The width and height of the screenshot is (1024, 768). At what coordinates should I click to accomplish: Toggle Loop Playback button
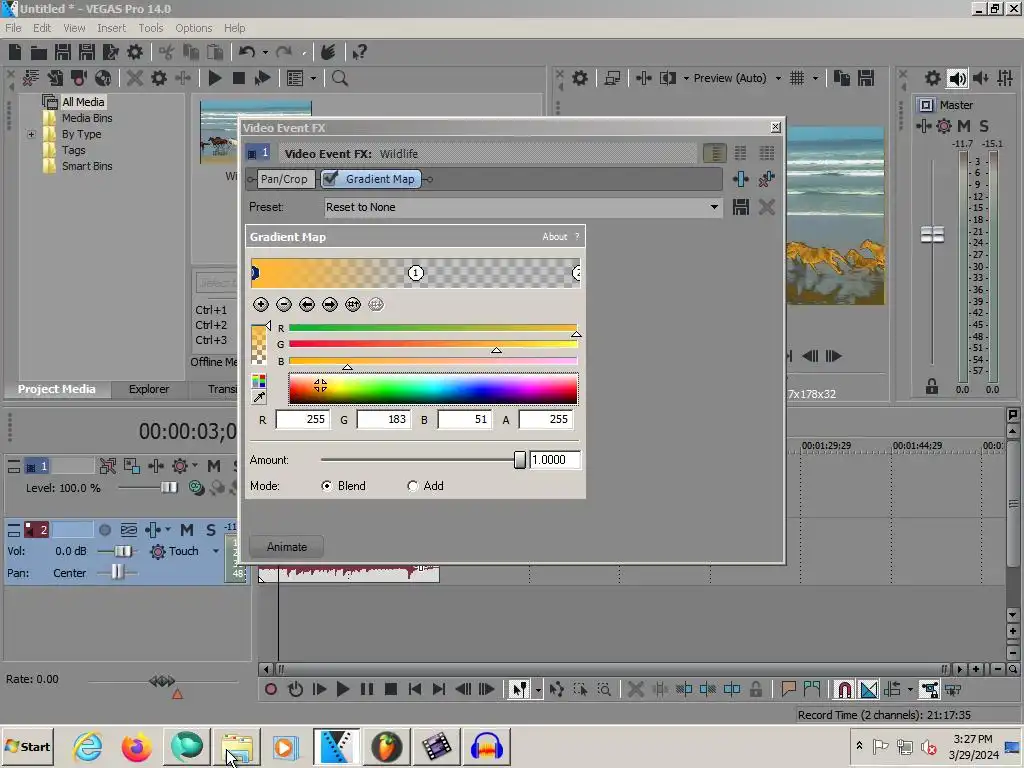tap(295, 689)
